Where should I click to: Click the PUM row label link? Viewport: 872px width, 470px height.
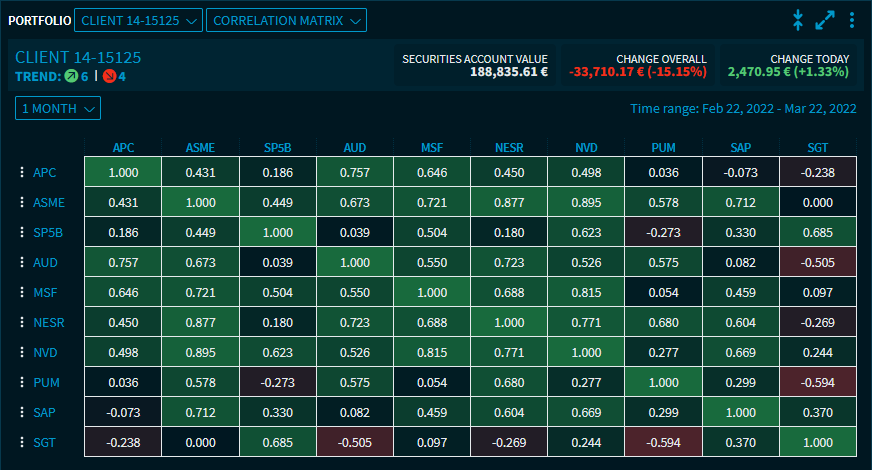[x=46, y=383]
